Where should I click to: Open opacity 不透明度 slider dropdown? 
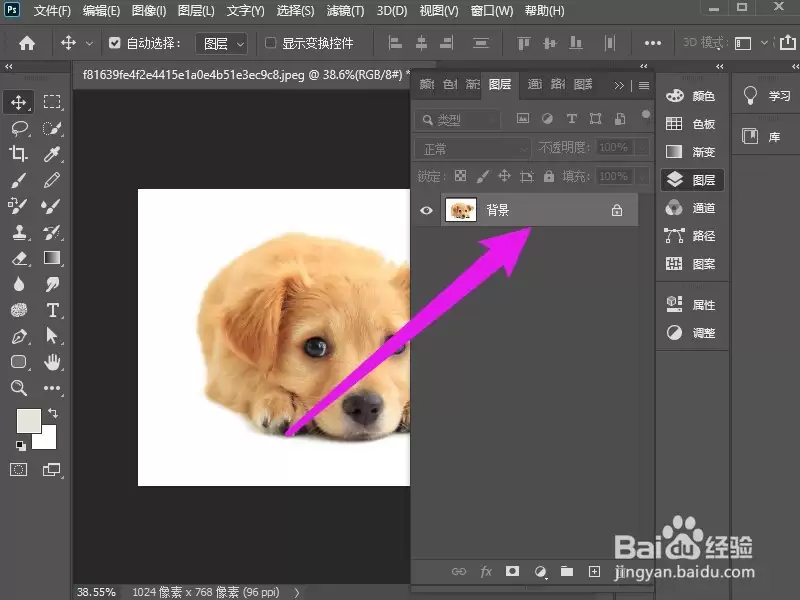642,148
